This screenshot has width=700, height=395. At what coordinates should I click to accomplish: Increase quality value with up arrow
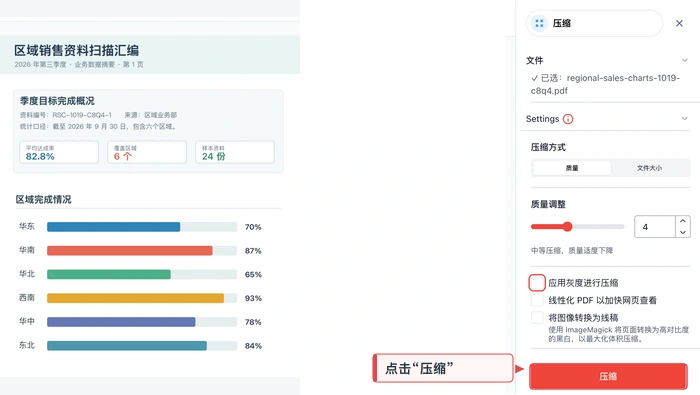click(x=683, y=221)
